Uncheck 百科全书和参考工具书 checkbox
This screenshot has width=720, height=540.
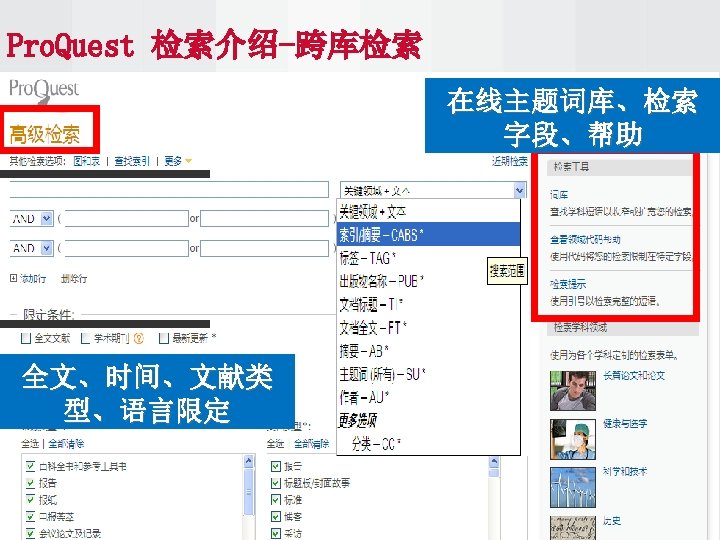30,467
